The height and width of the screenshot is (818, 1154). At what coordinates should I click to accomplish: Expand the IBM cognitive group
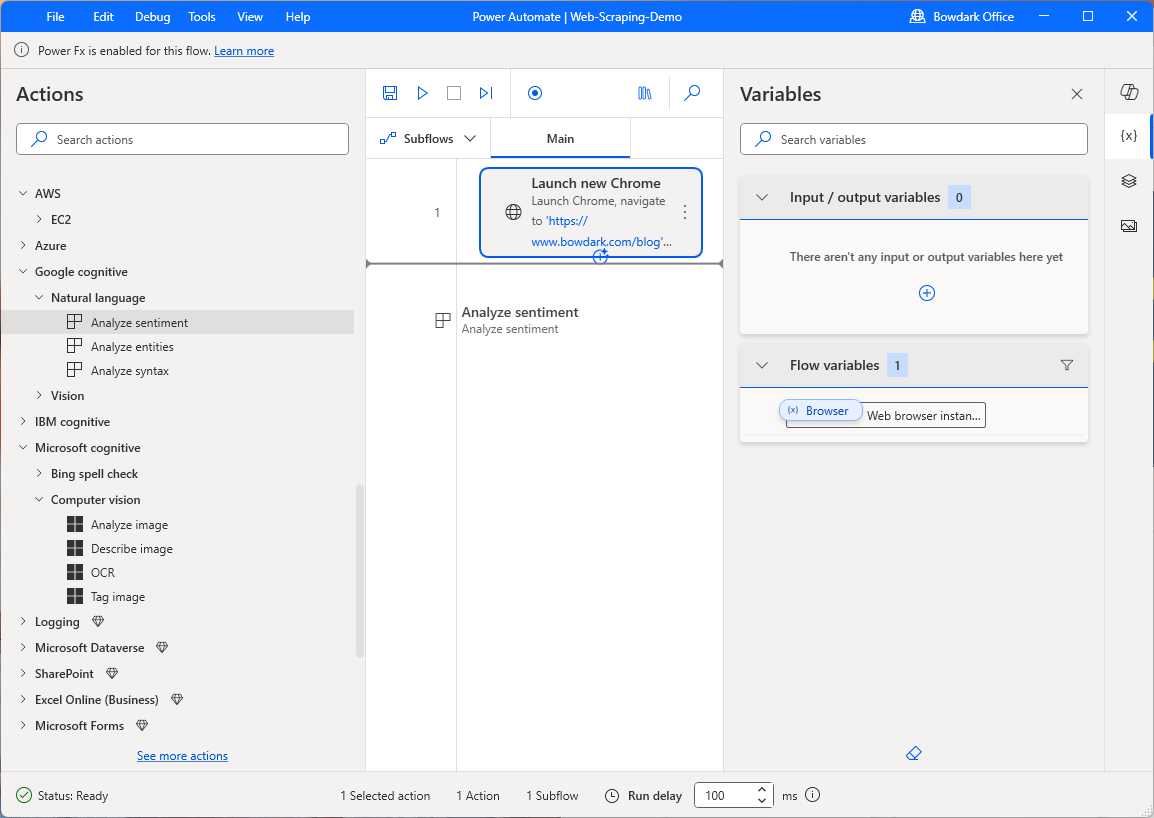(x=23, y=421)
